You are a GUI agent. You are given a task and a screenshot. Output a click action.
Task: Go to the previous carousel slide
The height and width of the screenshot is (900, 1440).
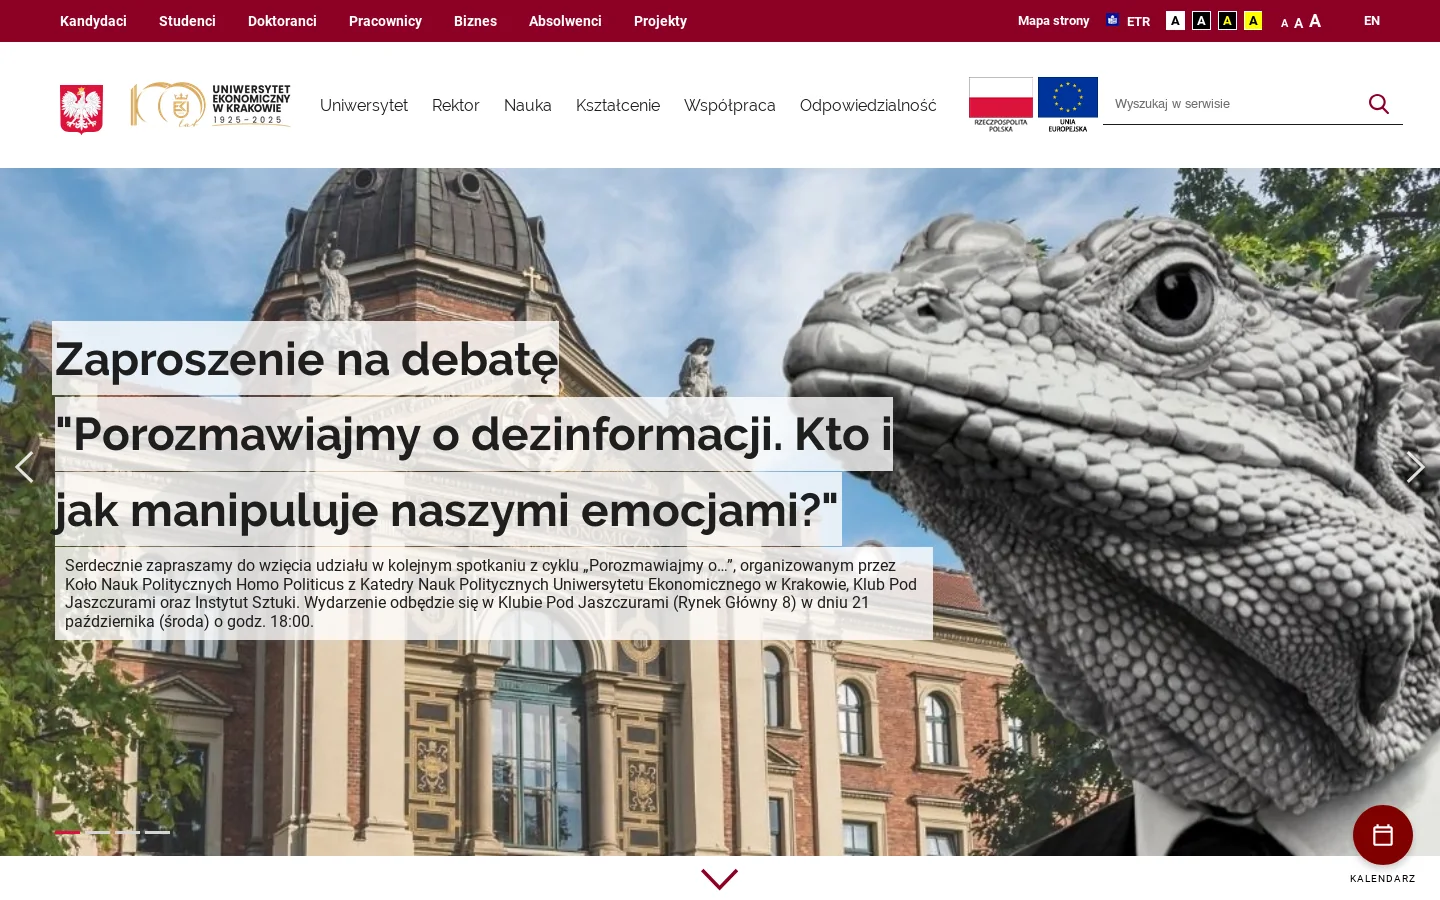24,467
